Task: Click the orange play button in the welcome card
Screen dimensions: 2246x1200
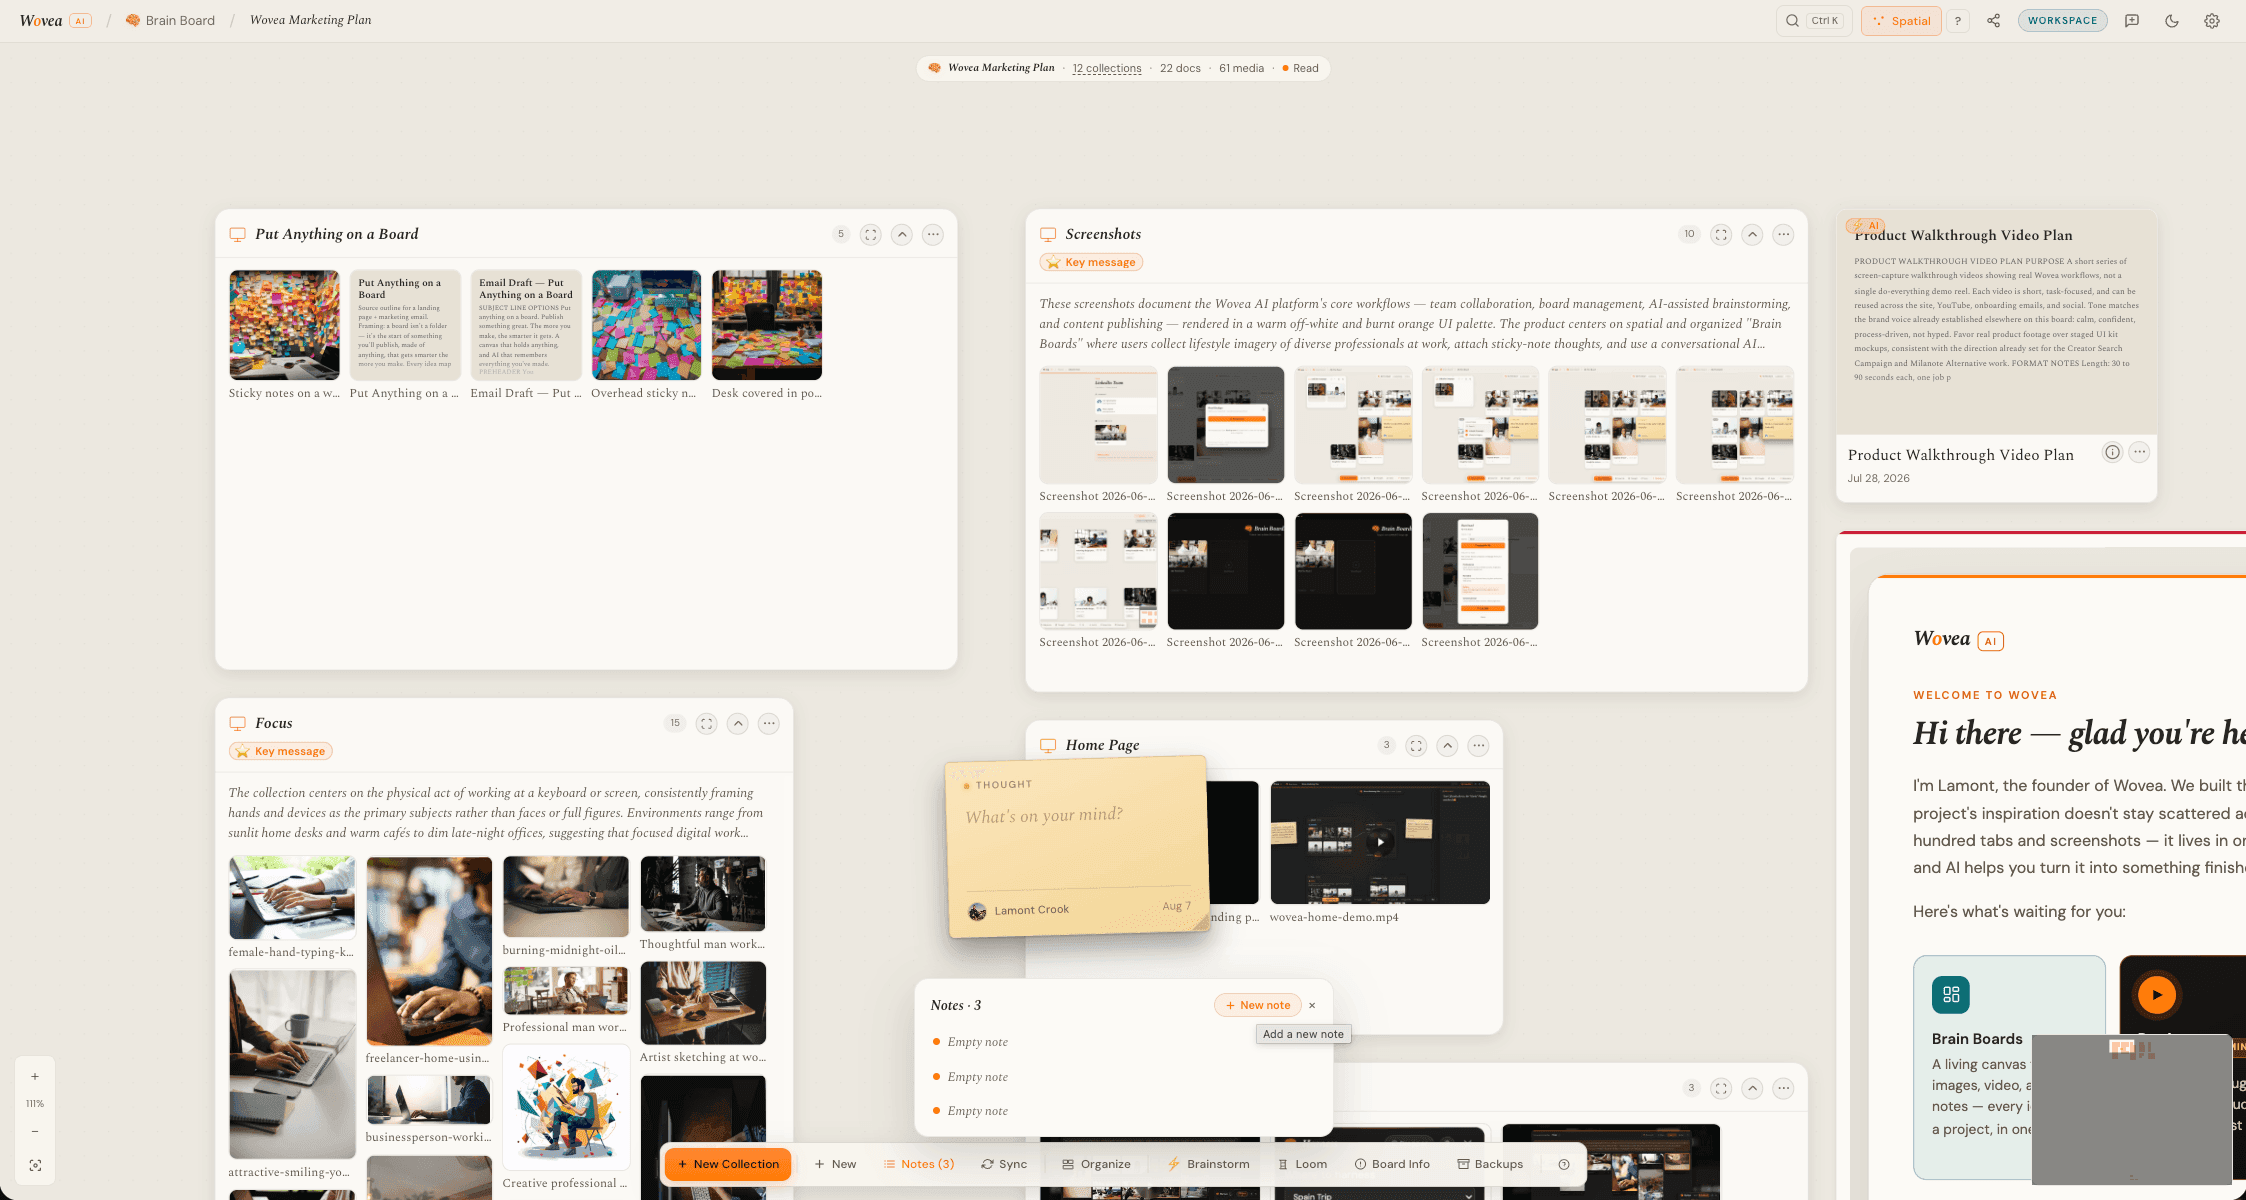Action: (2157, 994)
